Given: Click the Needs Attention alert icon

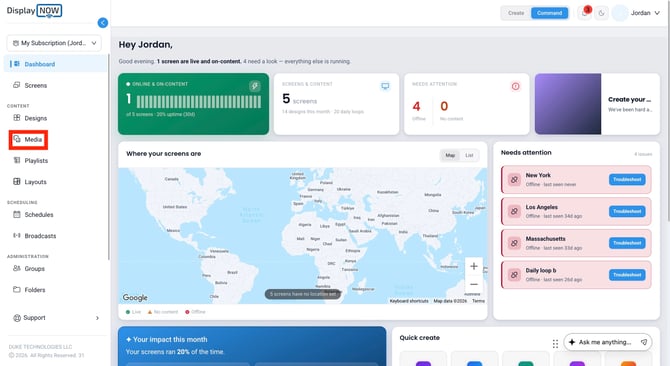Looking at the screenshot, I should 516,86.
